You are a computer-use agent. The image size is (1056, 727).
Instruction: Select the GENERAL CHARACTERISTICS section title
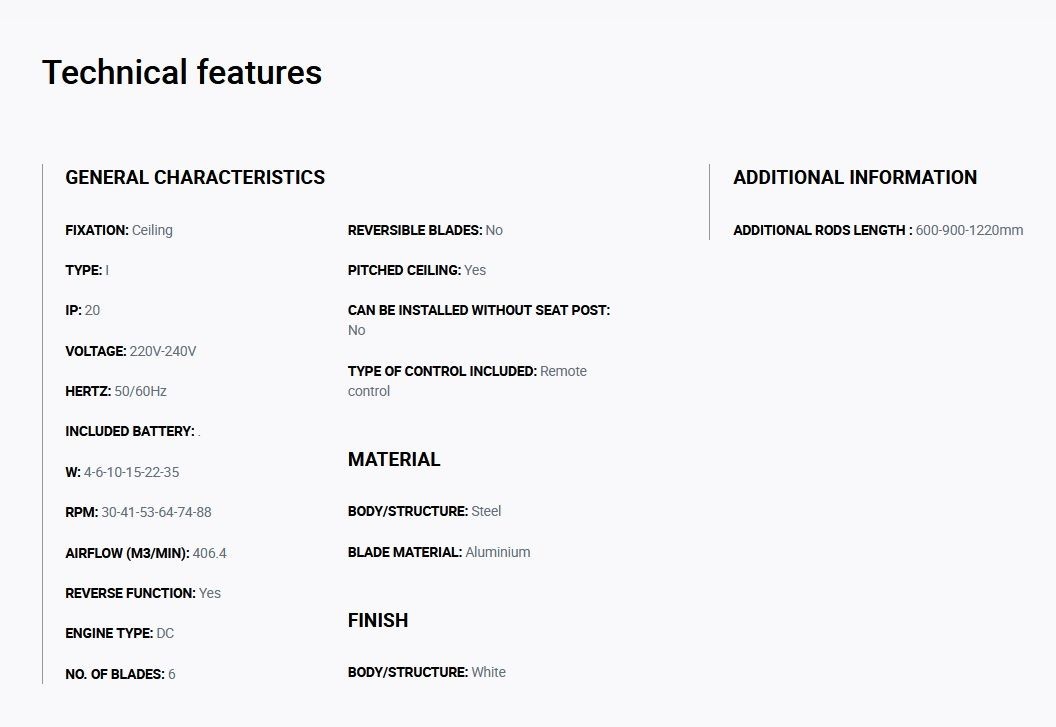tap(195, 177)
